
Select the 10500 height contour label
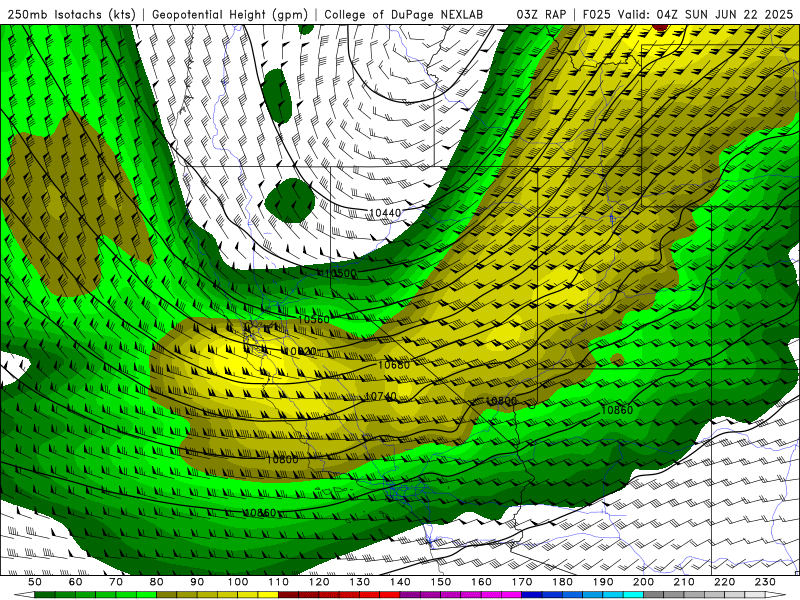coord(341,273)
